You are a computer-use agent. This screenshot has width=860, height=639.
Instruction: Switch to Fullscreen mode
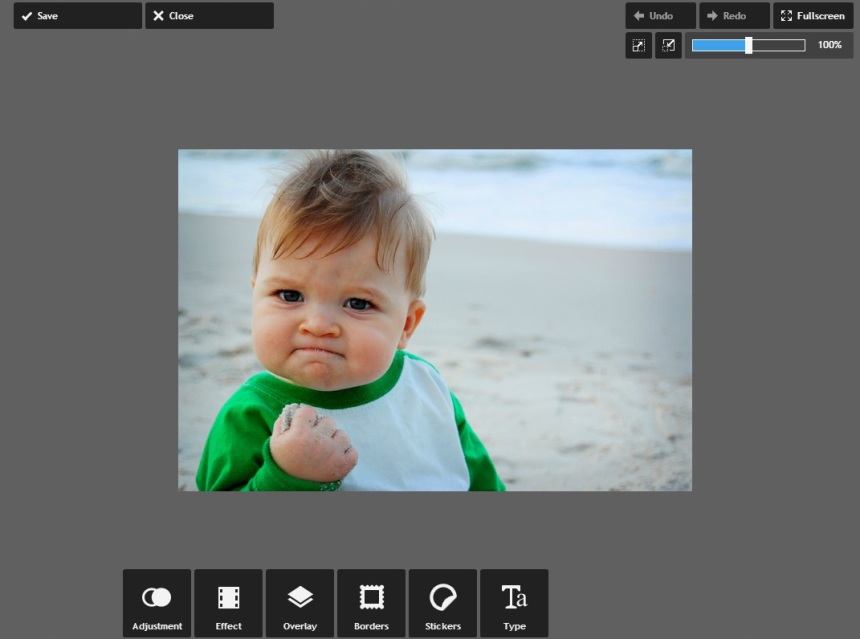click(x=813, y=16)
